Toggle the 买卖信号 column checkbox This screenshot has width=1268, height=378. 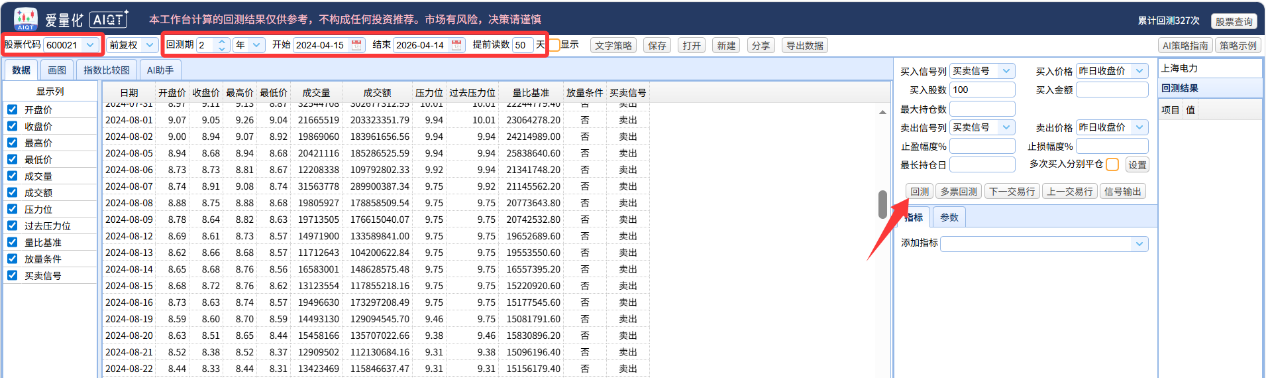click(x=12, y=276)
